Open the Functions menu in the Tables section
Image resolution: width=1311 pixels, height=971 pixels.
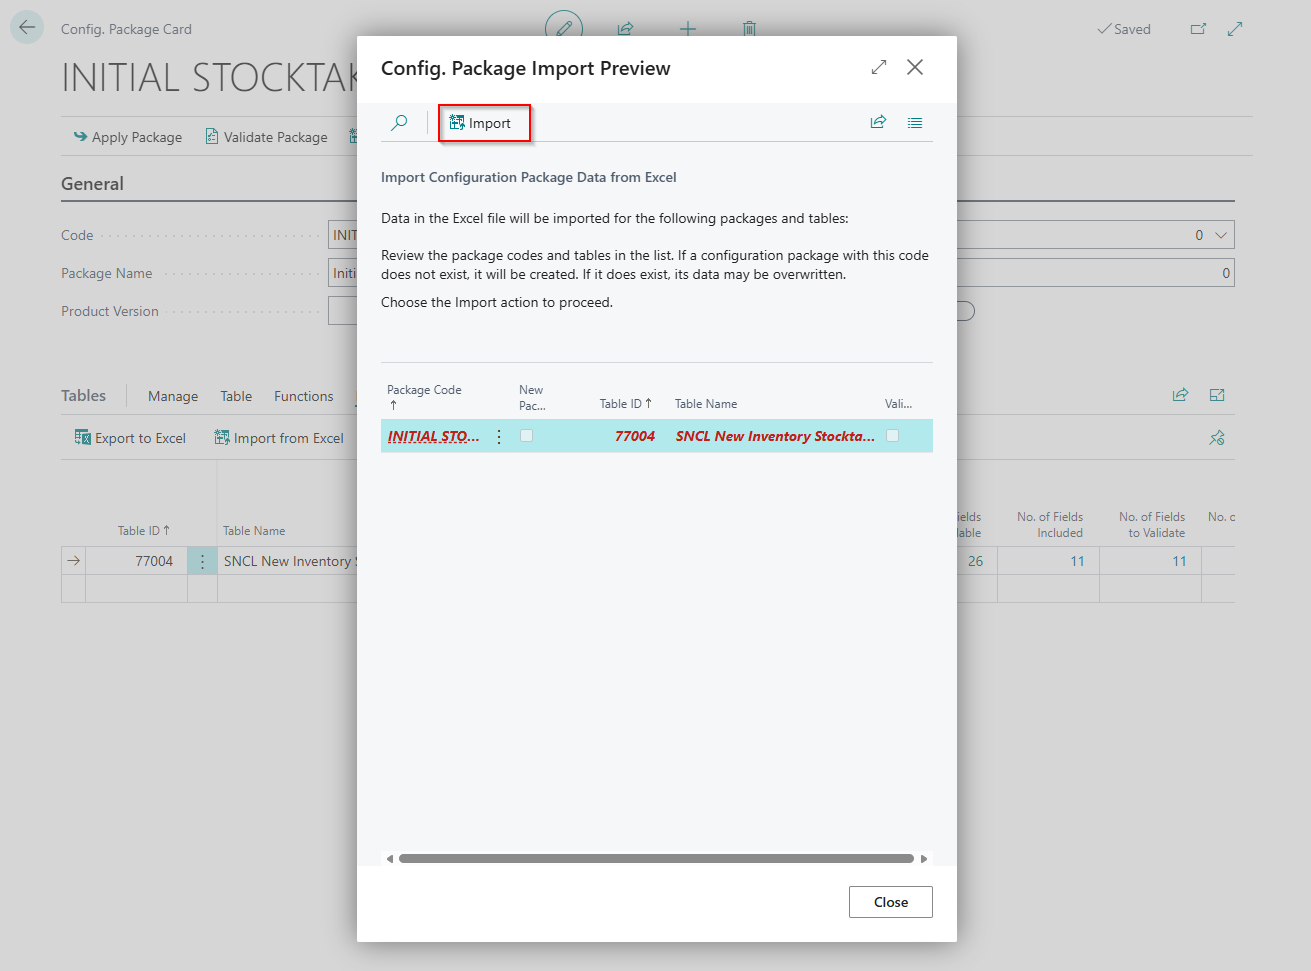pyautogui.click(x=304, y=396)
